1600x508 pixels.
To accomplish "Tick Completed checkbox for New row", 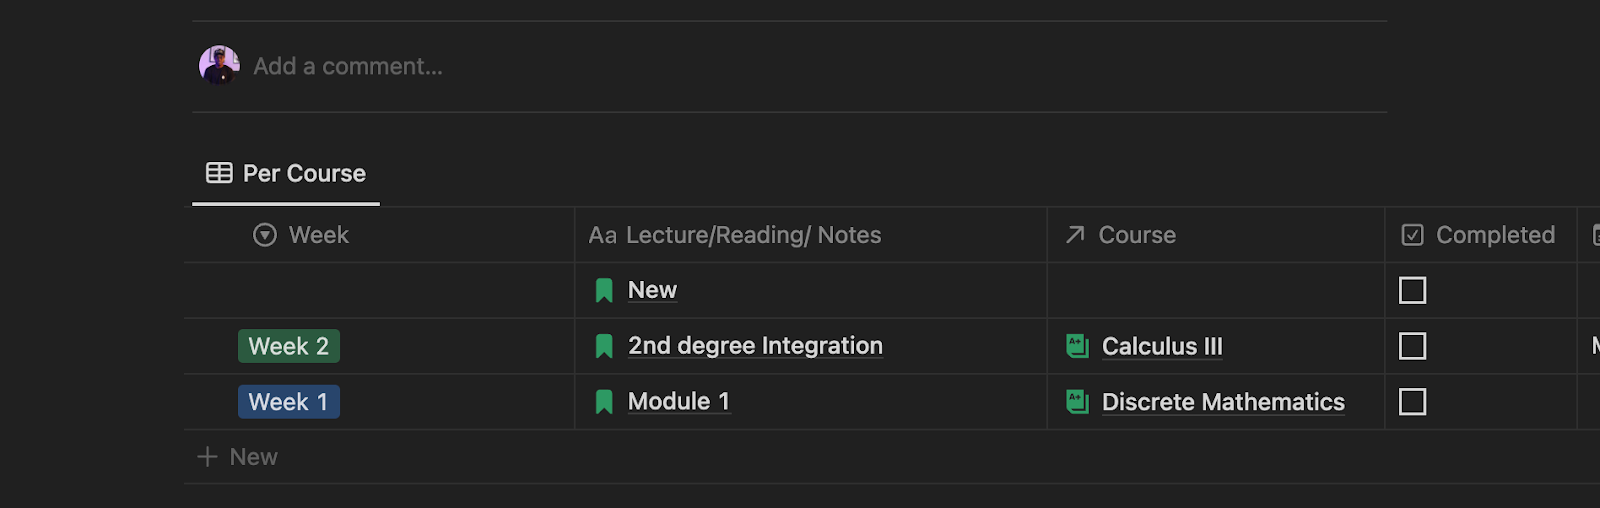I will [x=1412, y=290].
